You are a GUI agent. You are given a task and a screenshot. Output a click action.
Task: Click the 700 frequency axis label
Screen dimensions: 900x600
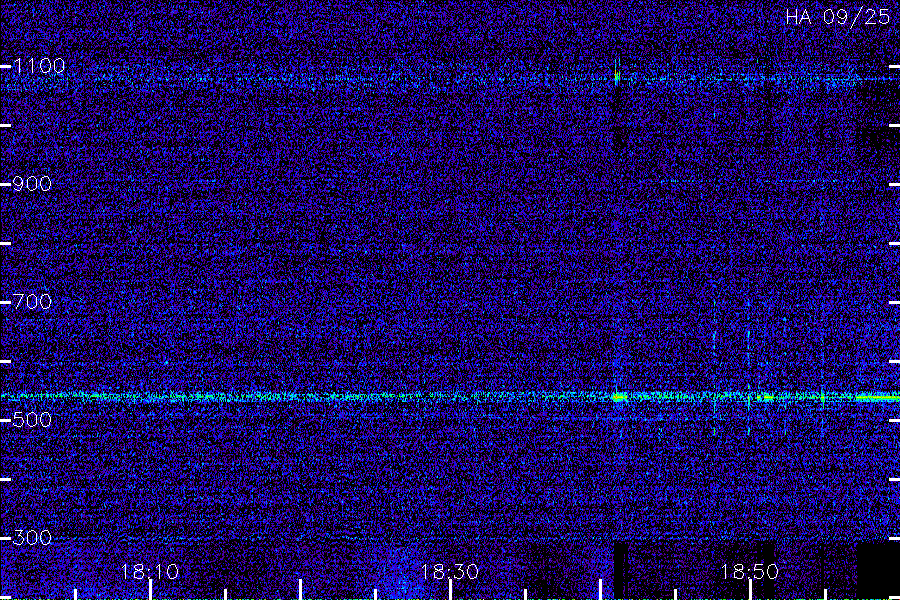tap(32, 302)
